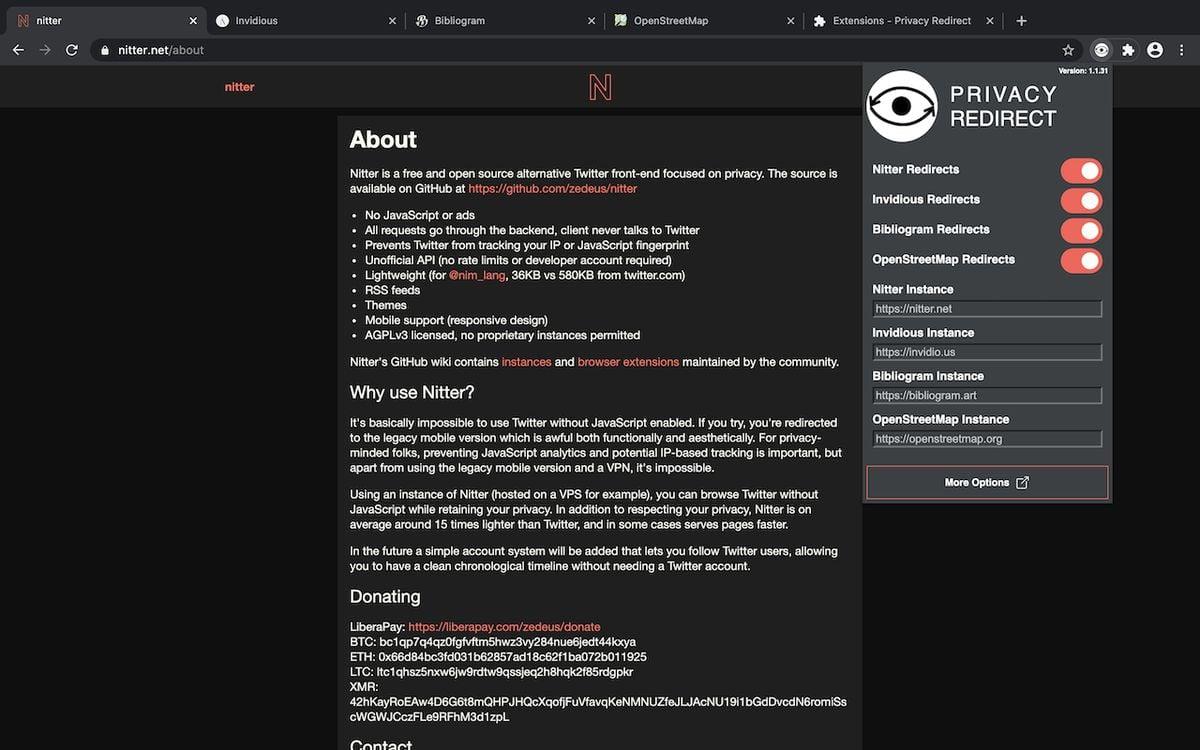This screenshot has height=750, width=1200.
Task: Close the Bibliogram tab
Action: (x=591, y=20)
